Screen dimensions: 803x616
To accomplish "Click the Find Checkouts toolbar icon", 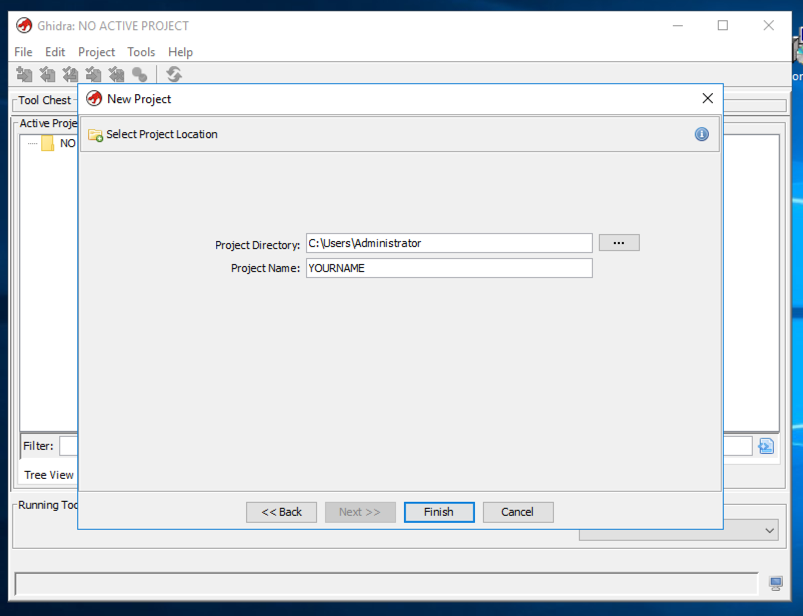I will point(139,74).
